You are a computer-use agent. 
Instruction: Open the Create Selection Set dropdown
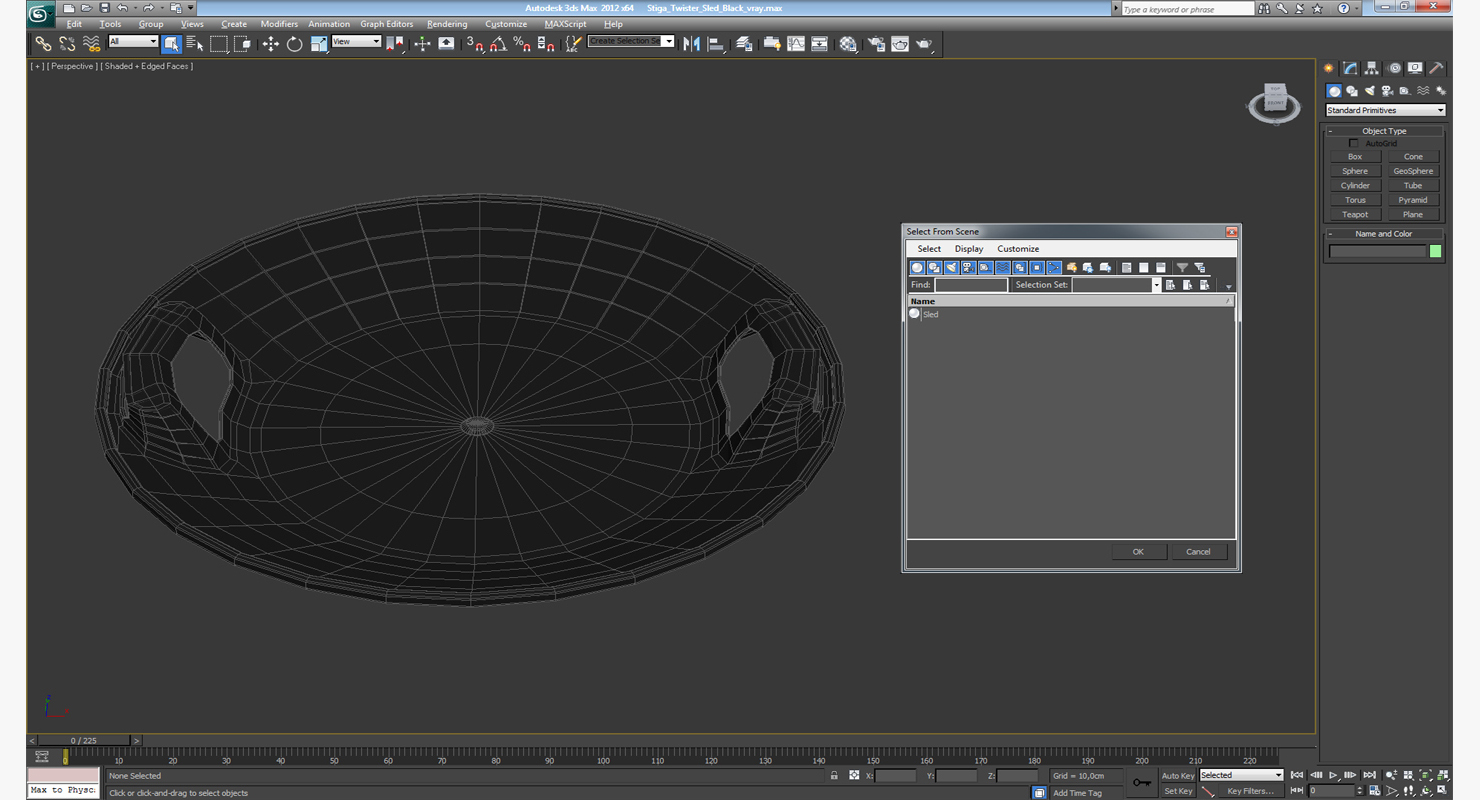669,42
